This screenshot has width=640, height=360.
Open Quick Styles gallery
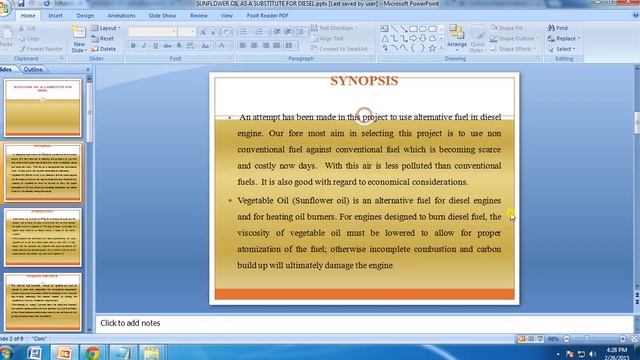[477, 39]
